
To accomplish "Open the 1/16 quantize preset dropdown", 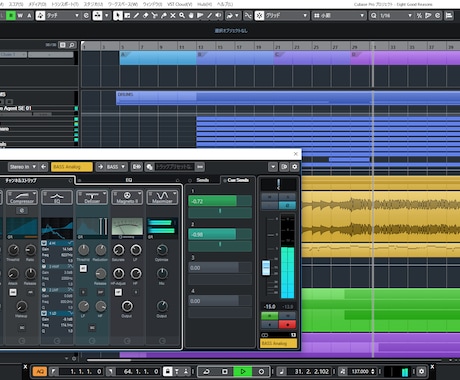I will pos(396,15).
